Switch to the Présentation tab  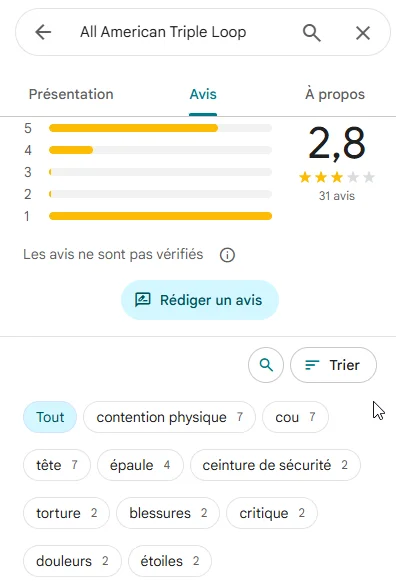click(x=71, y=94)
